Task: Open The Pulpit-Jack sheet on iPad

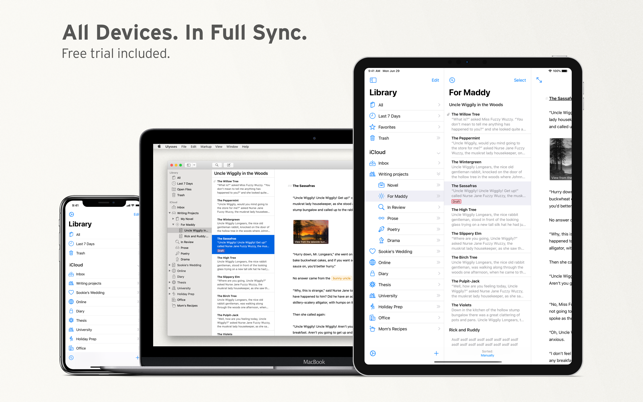Action: [487, 289]
